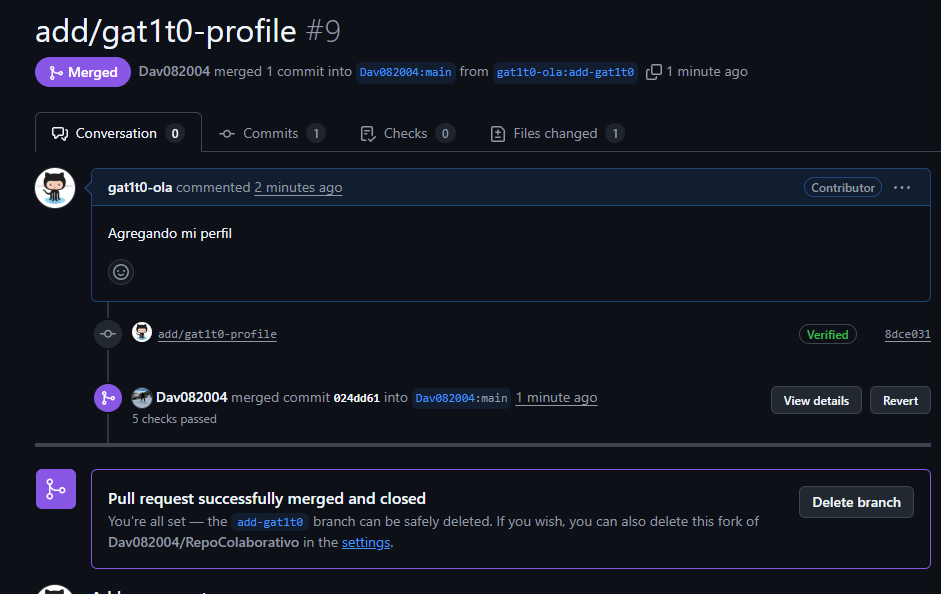The width and height of the screenshot is (941, 594).
Task: Open the settings link
Action: pyautogui.click(x=366, y=542)
